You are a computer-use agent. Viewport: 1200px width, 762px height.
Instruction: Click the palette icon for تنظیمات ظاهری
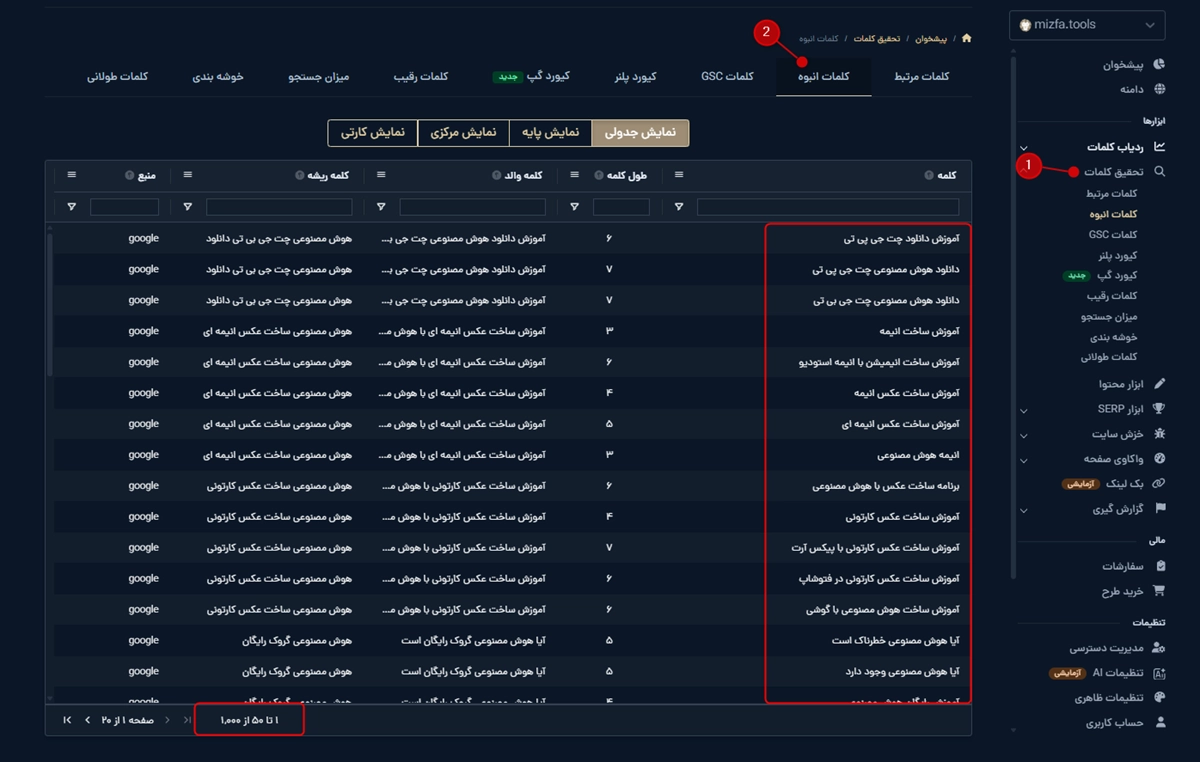tap(1159, 697)
